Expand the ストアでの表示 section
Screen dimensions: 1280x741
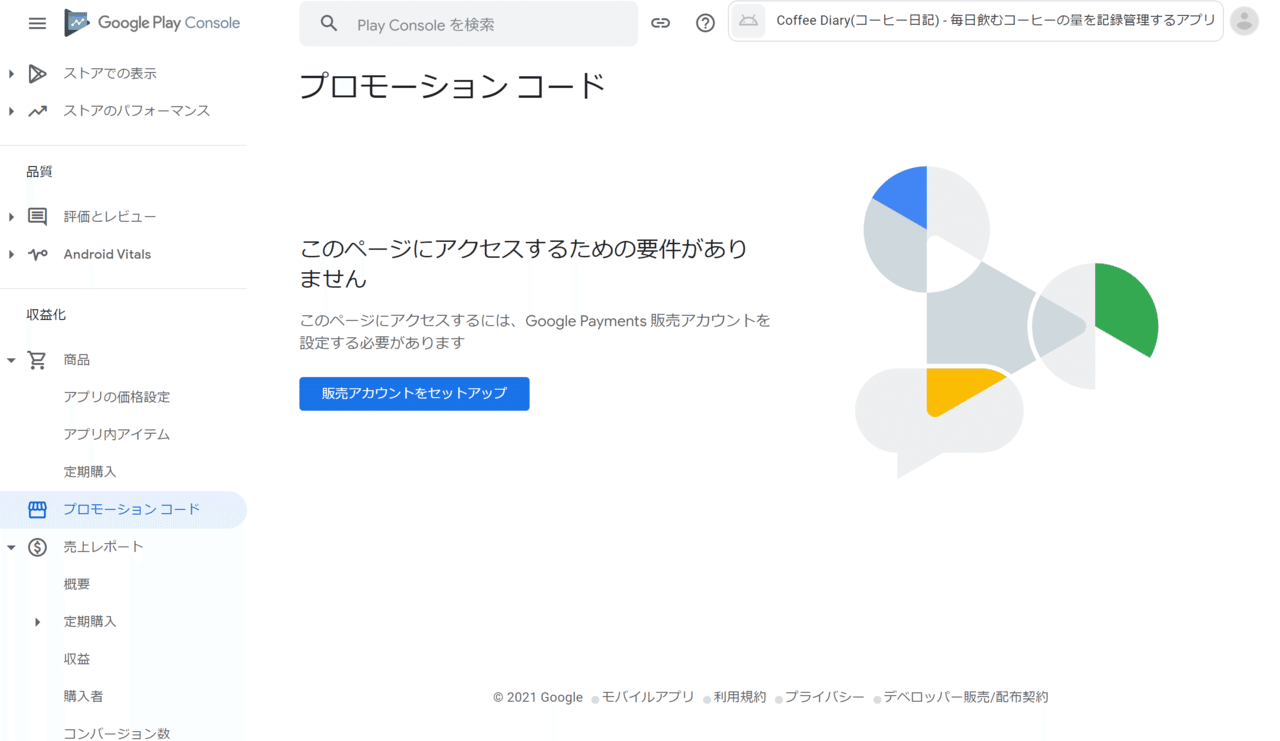[x=10, y=73]
